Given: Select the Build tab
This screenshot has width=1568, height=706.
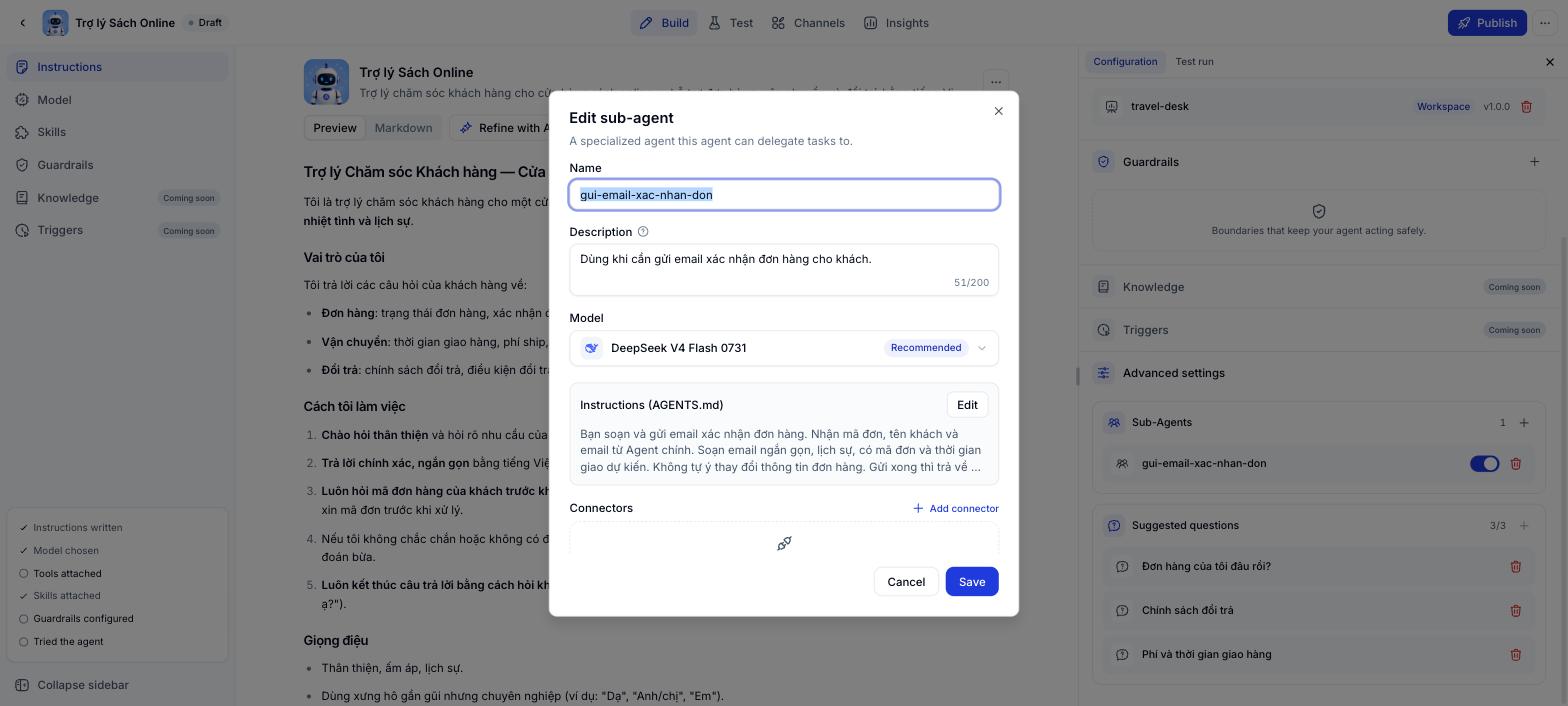Looking at the screenshot, I should (x=664, y=23).
